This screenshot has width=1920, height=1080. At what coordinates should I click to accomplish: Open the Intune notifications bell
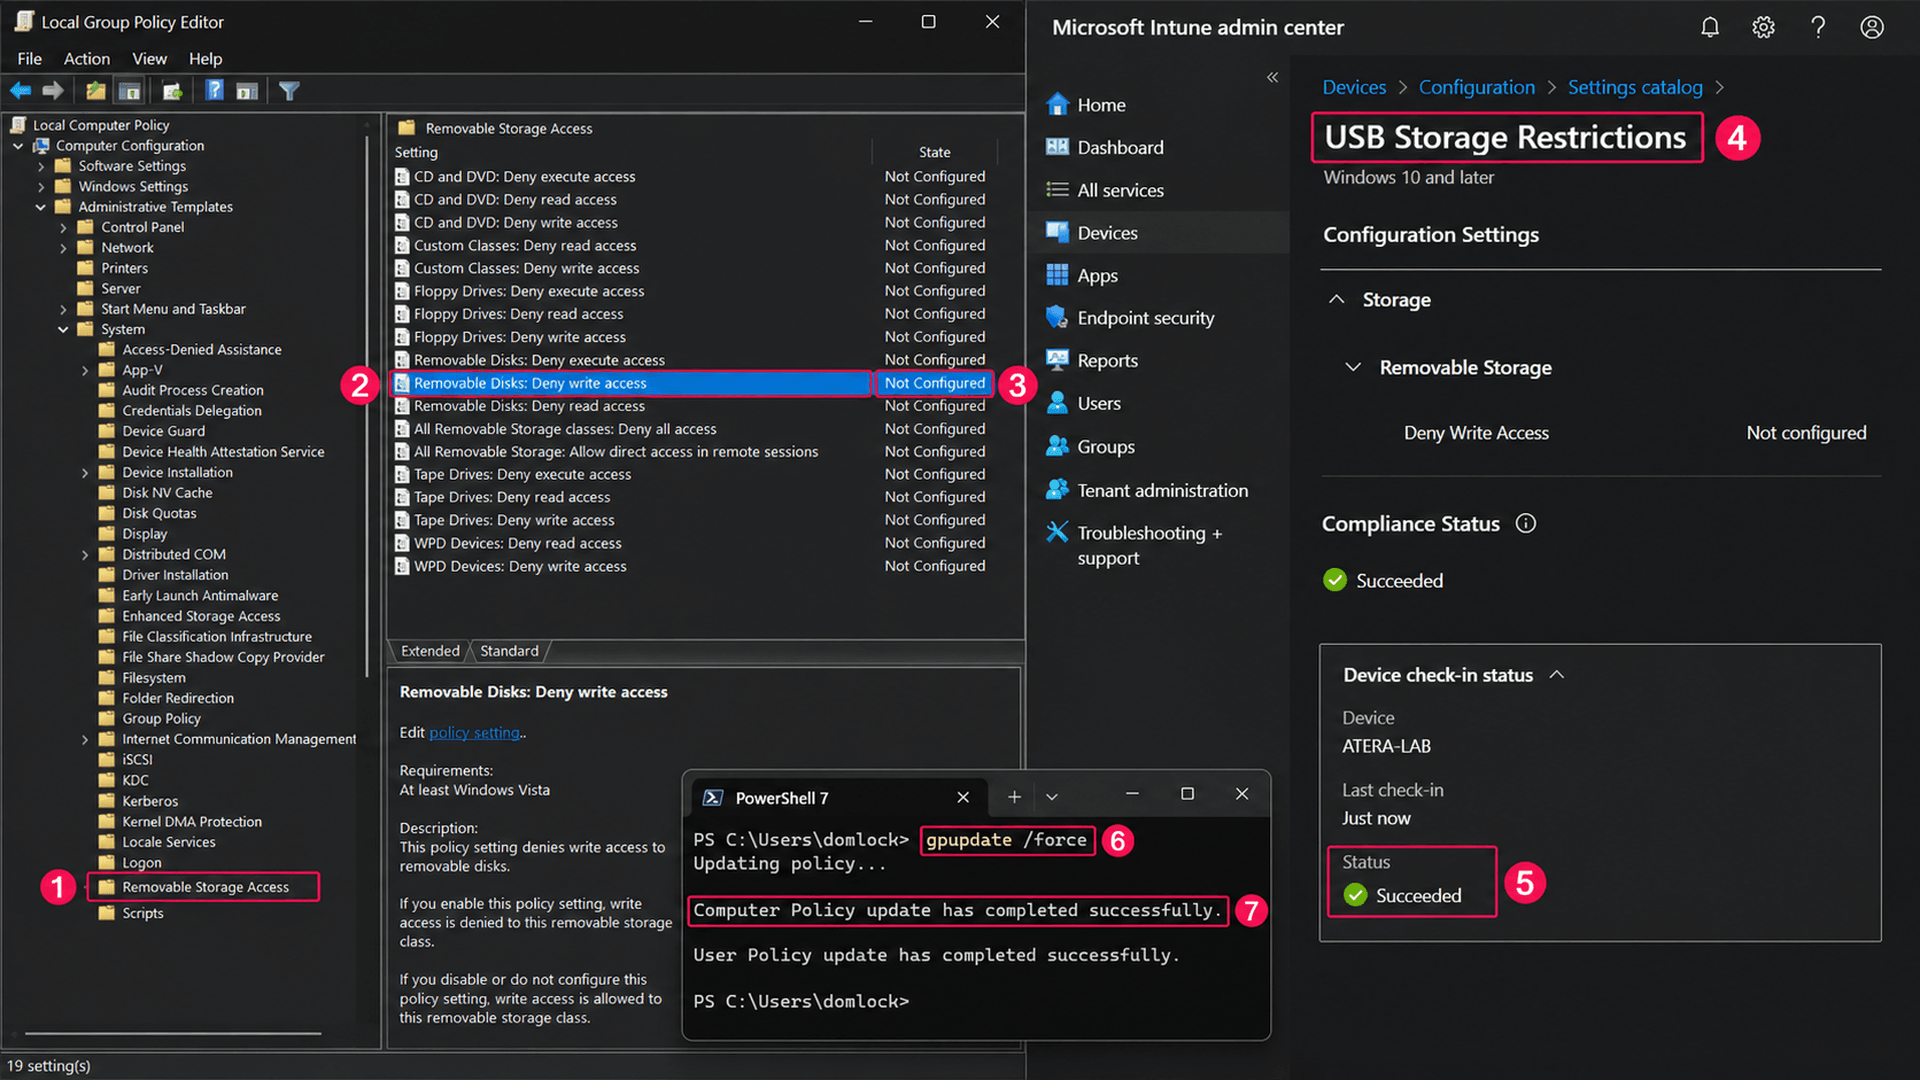1710,27
